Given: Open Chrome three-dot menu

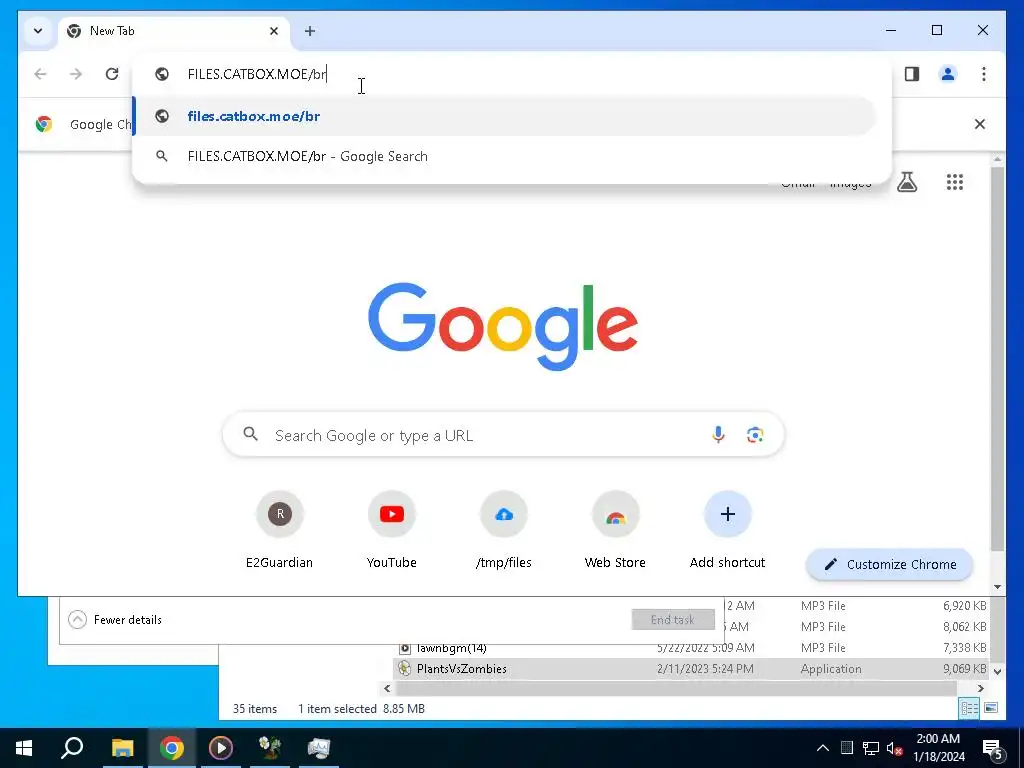Looking at the screenshot, I should [984, 74].
